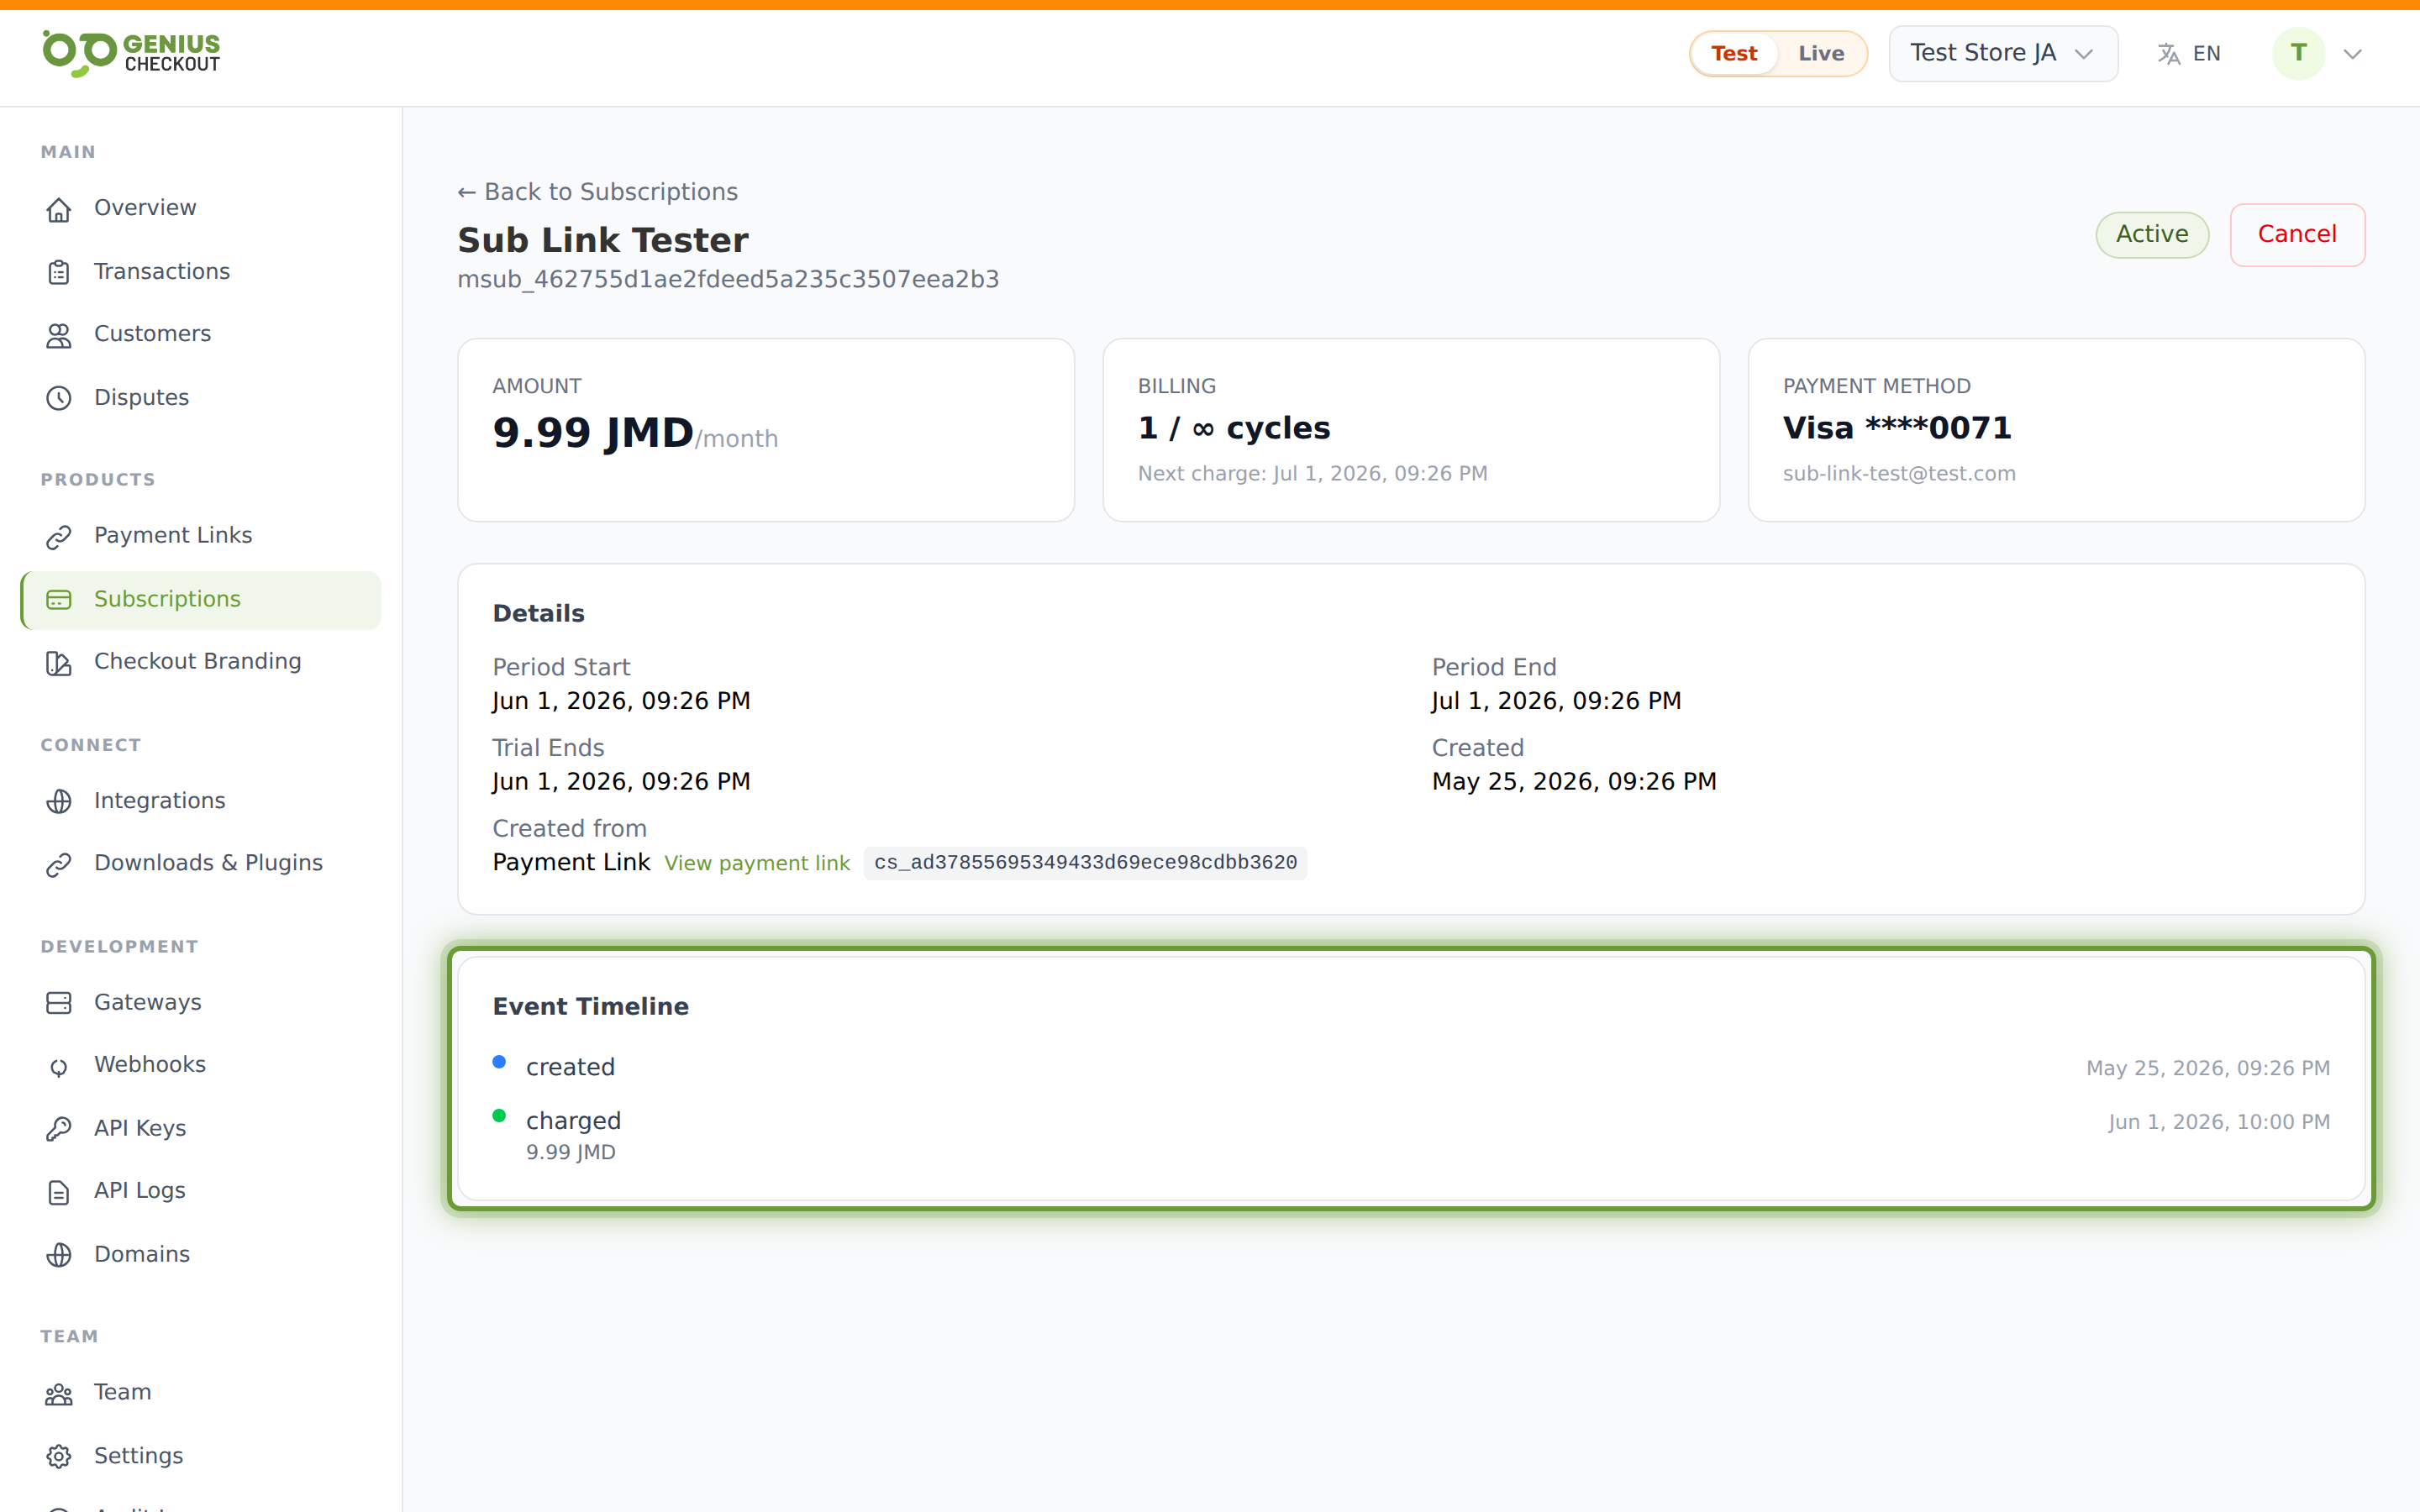2420x1512 pixels.
Task: Open Downloads & Plugins
Action: 201,863
